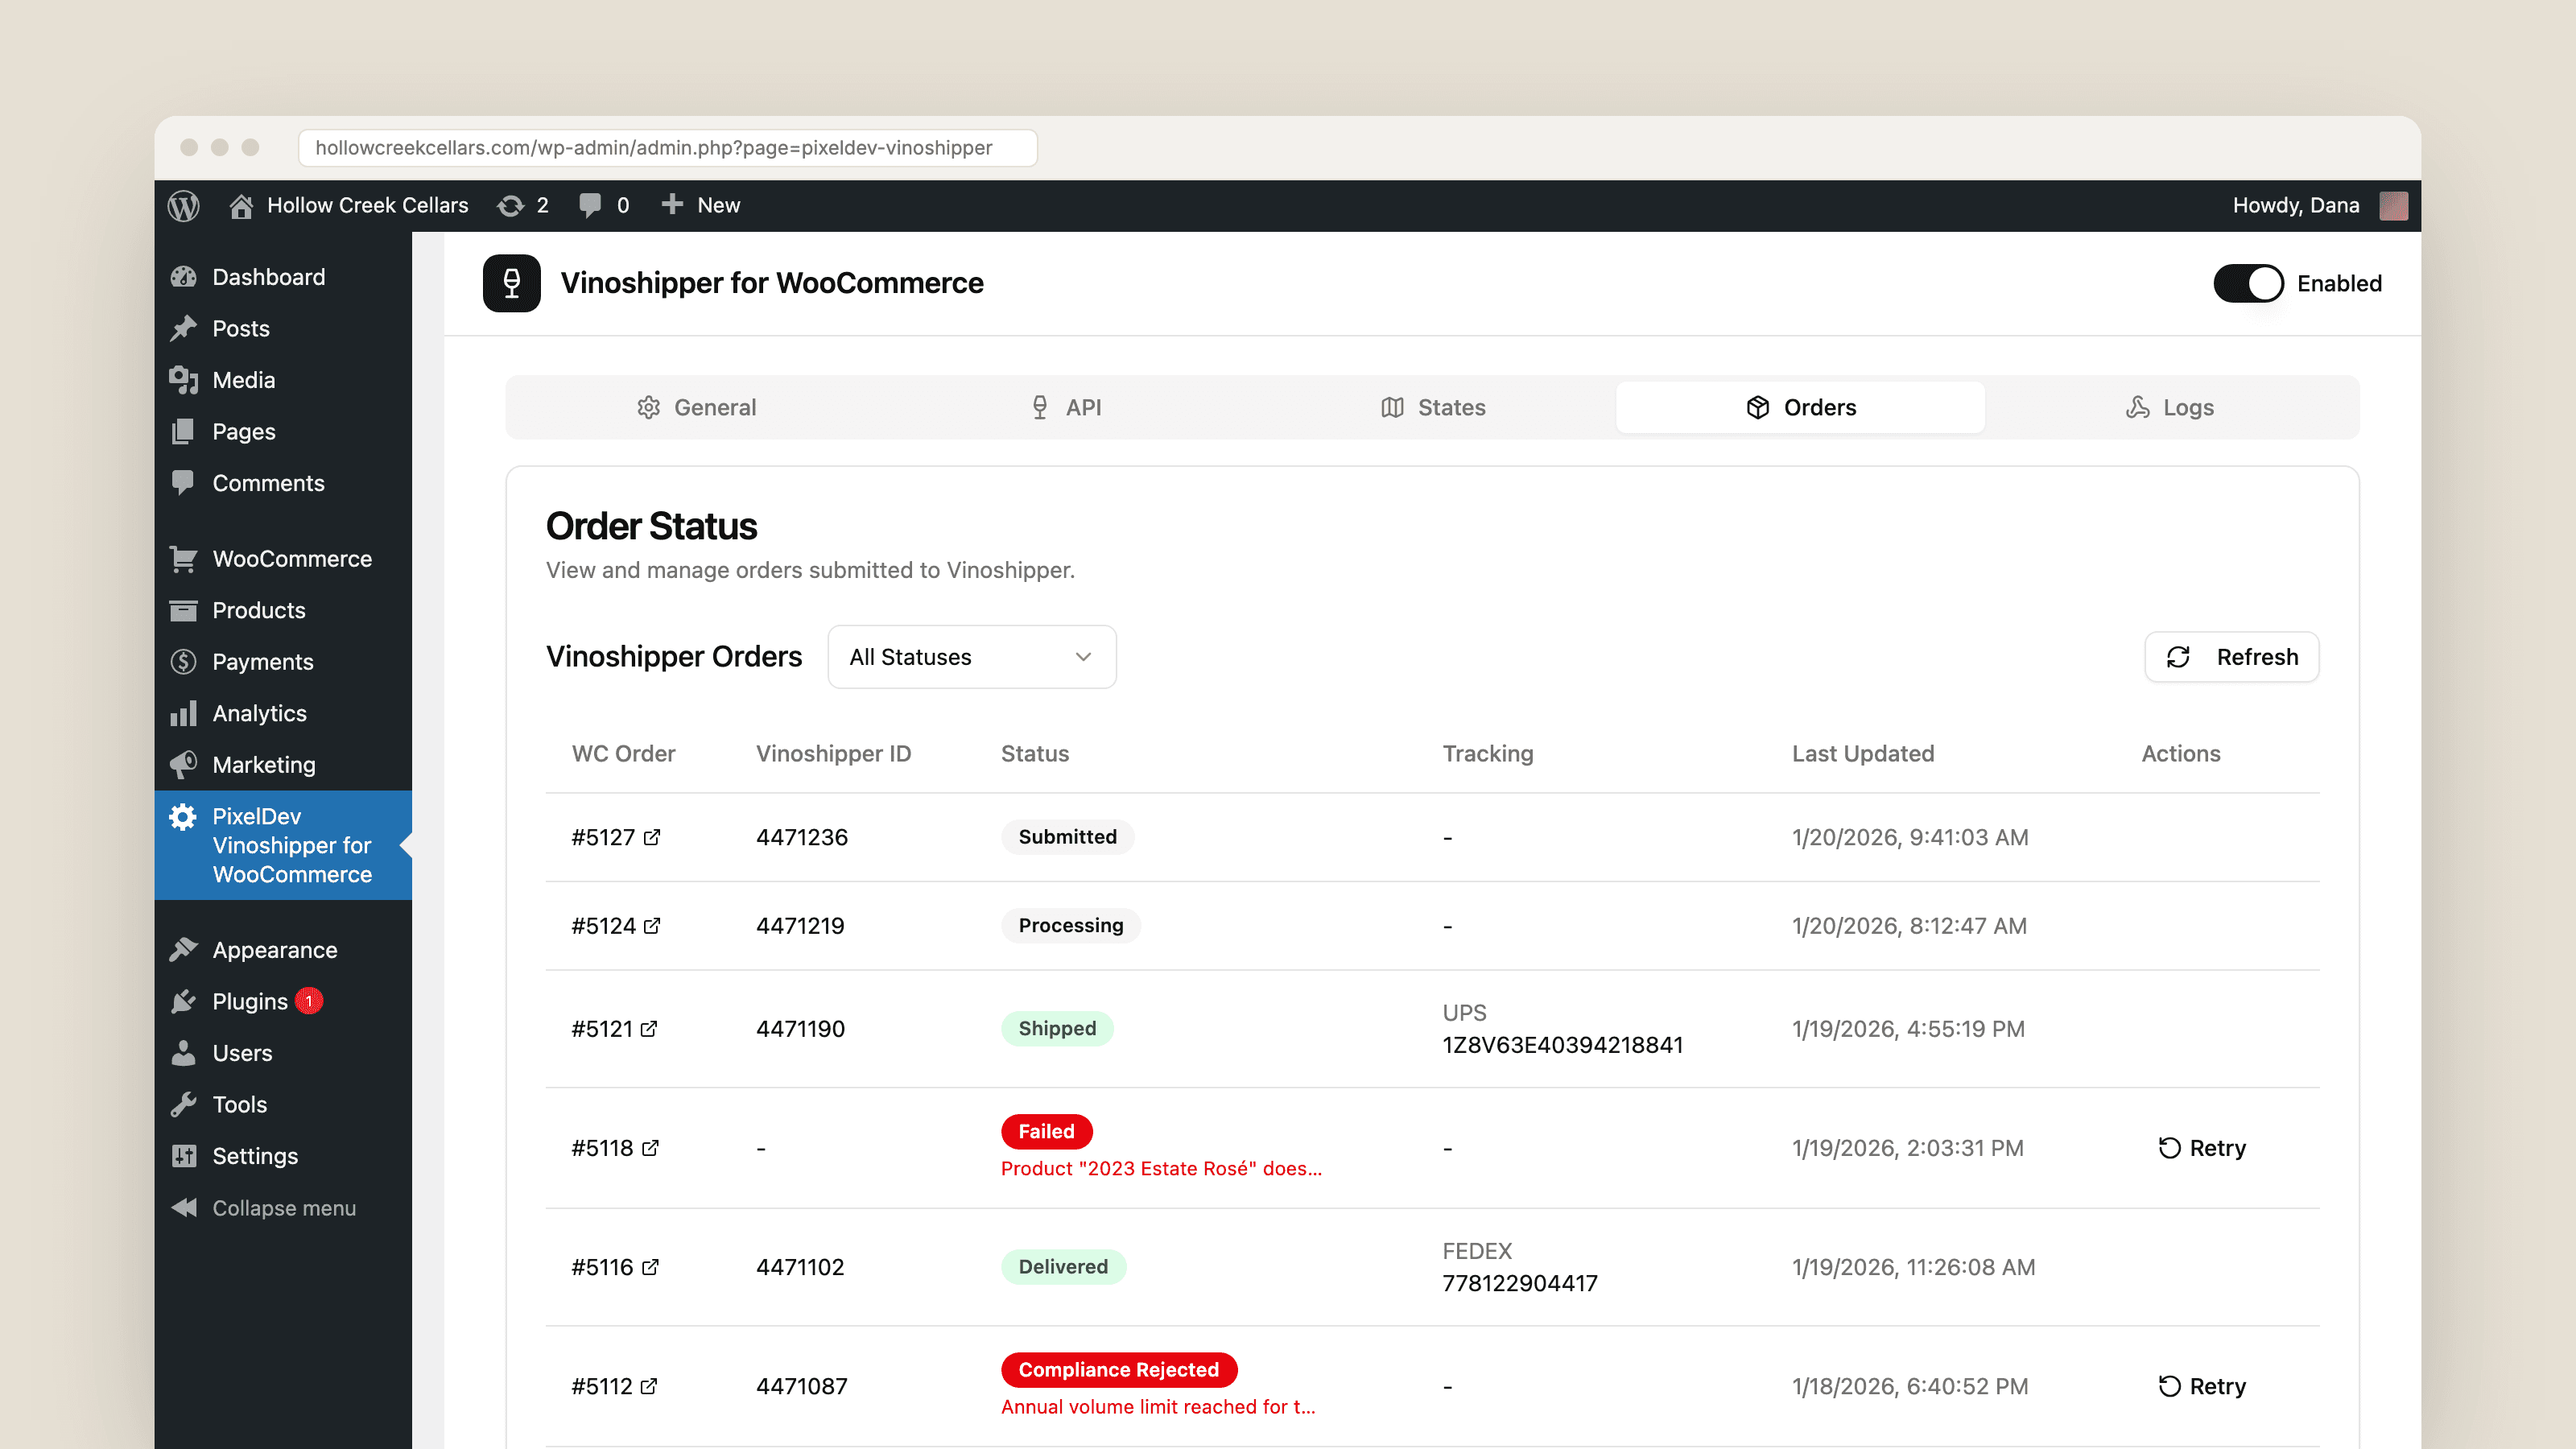Click the WooCommerce cart icon in sidebar
2576x1449 pixels.
[x=184, y=559]
